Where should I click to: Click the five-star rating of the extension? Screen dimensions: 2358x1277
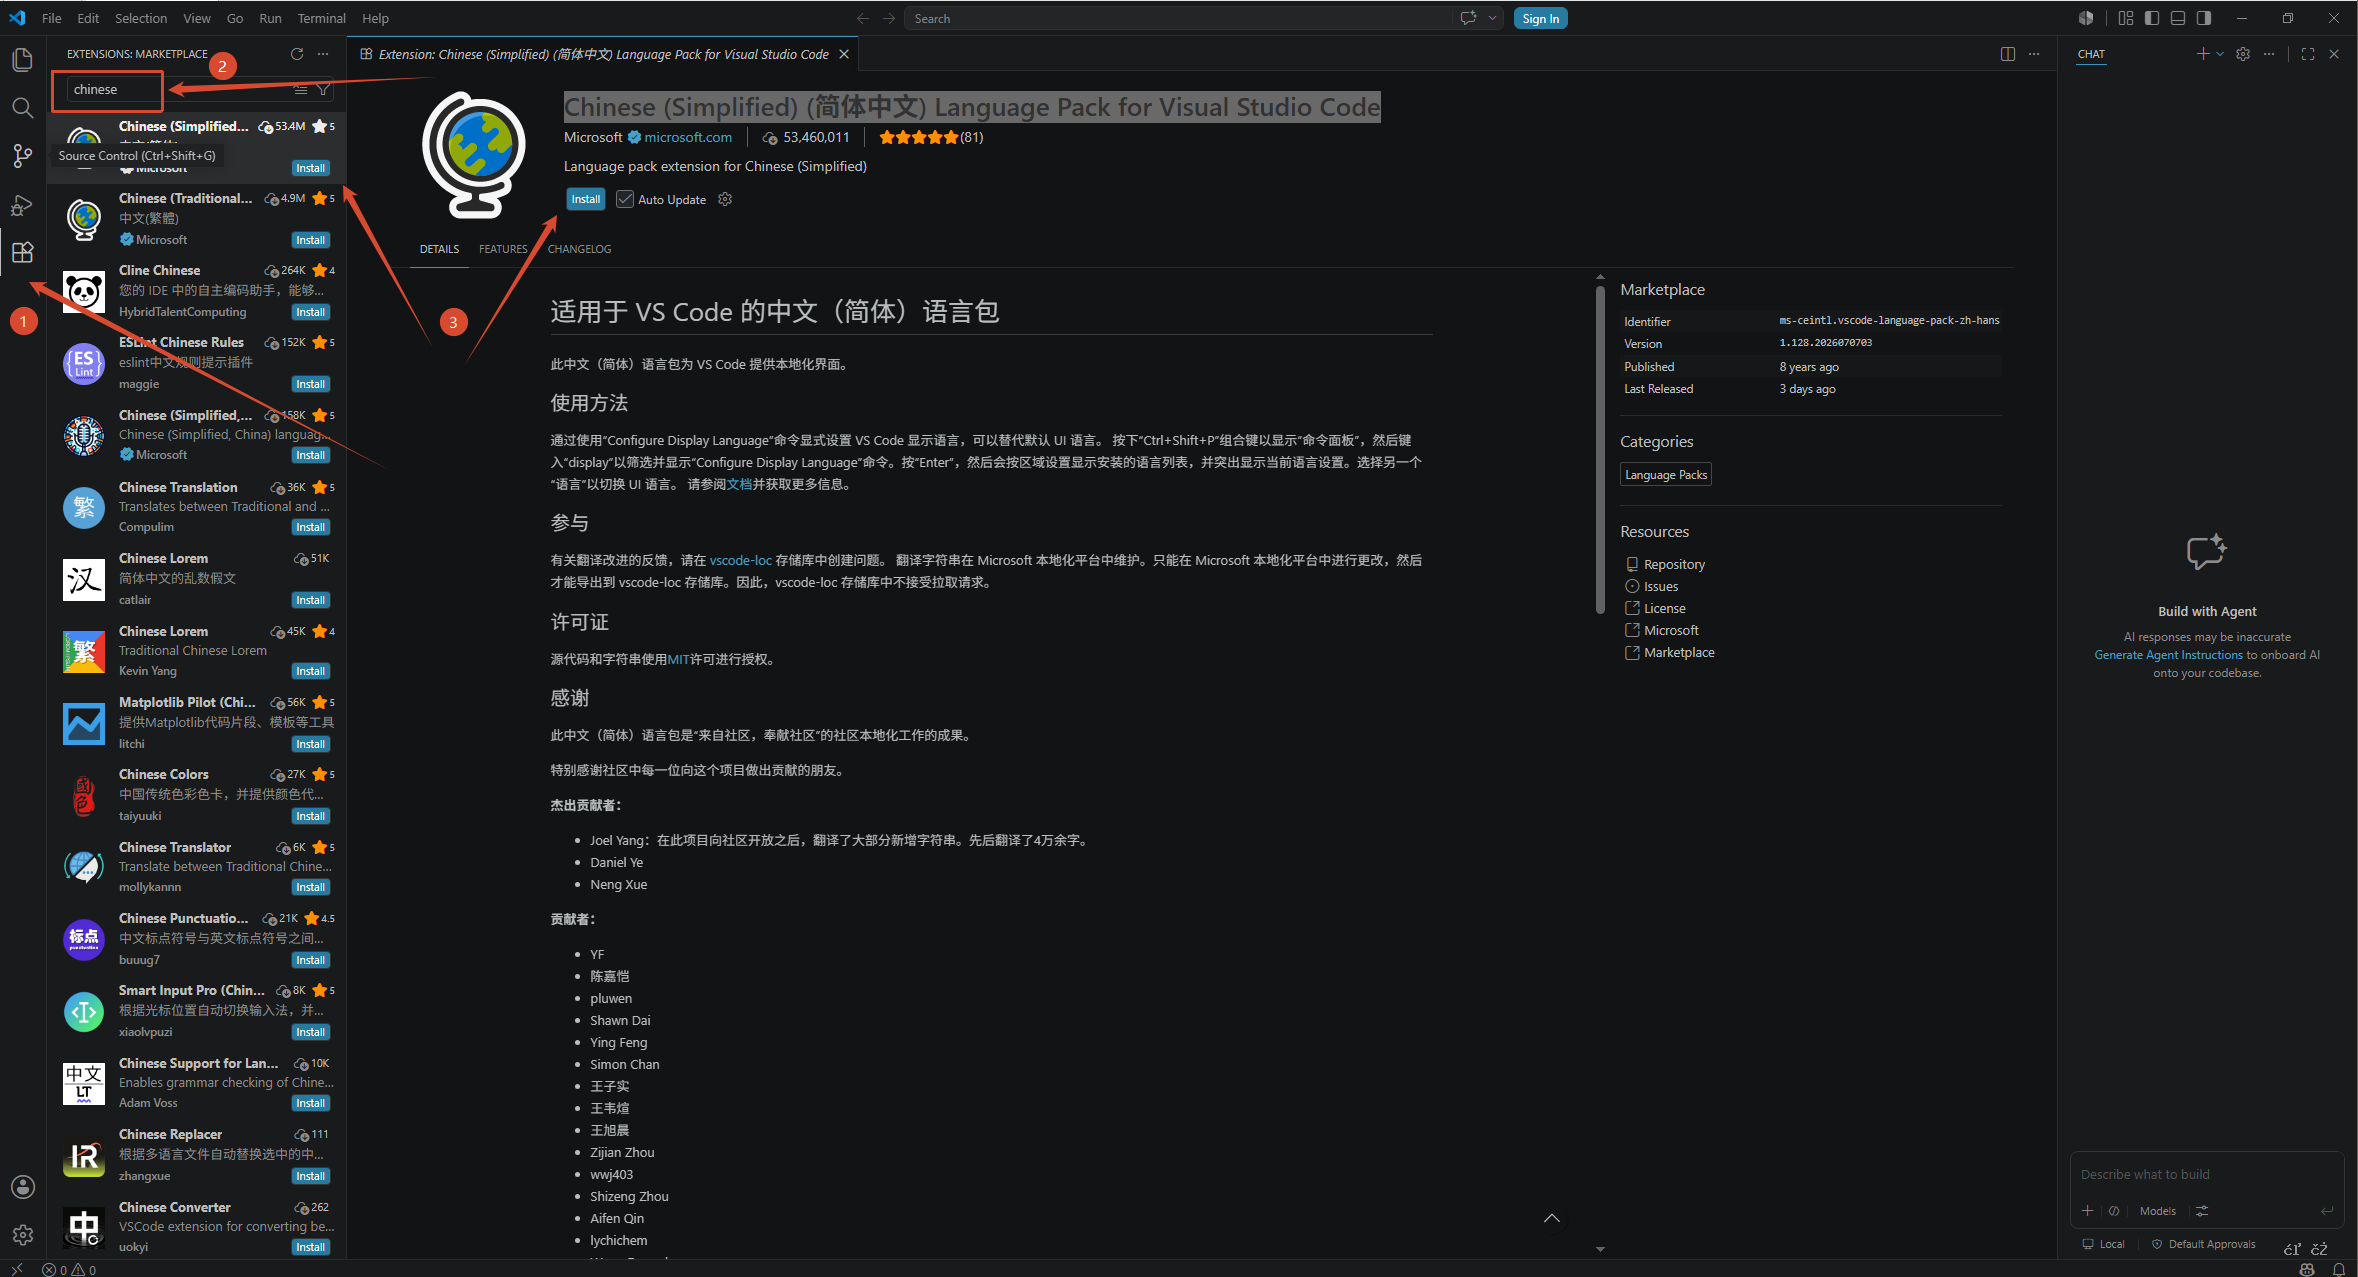click(x=919, y=137)
